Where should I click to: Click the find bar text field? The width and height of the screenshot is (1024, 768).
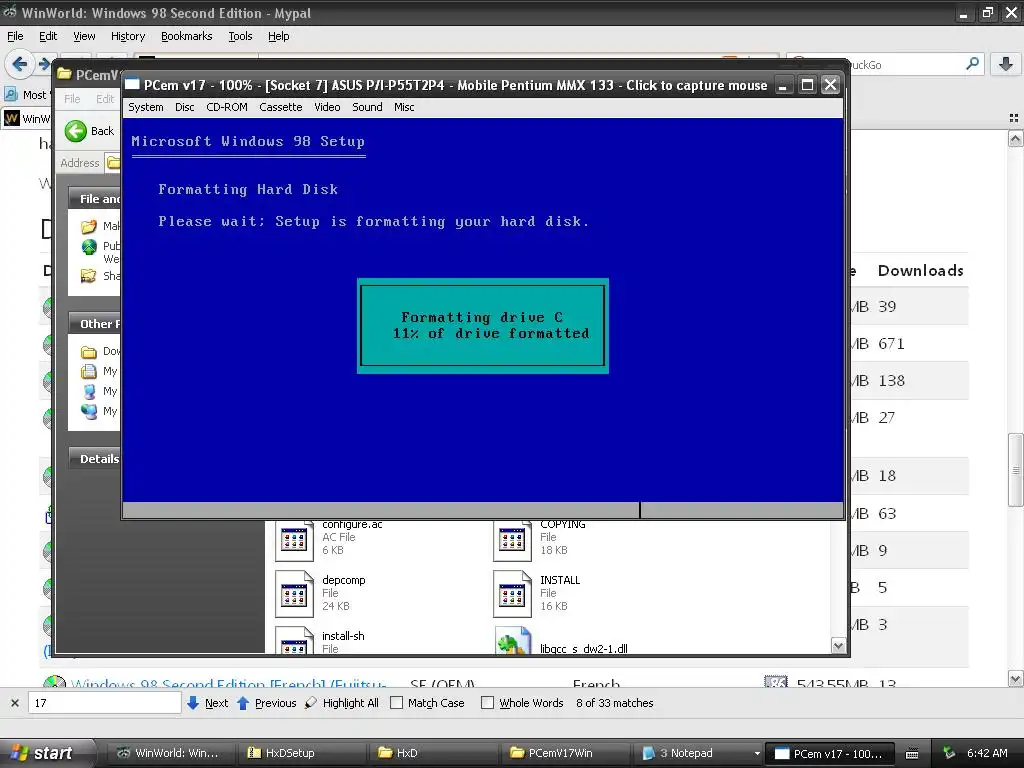point(104,703)
